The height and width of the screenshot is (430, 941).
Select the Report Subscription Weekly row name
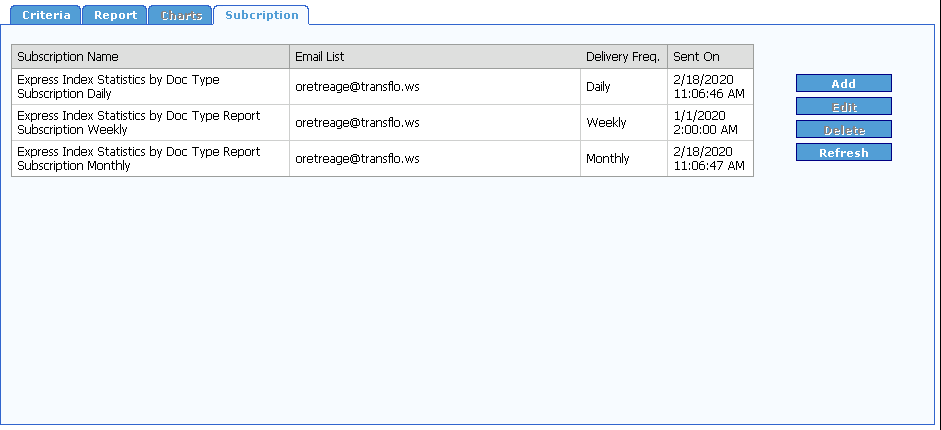tap(151, 122)
